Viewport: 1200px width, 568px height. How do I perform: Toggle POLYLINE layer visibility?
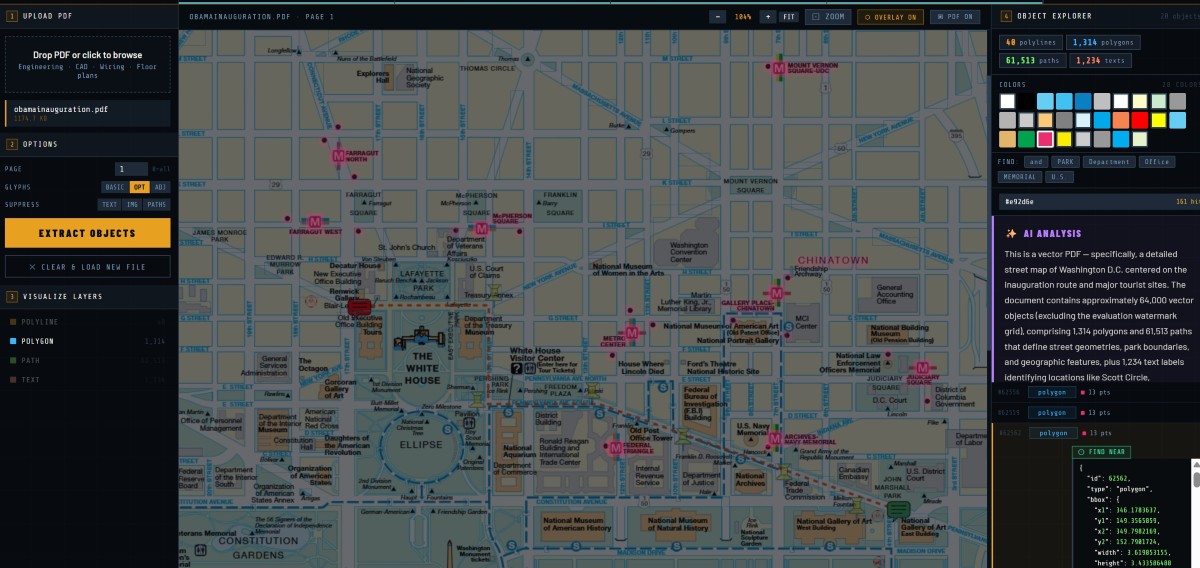click(87, 322)
